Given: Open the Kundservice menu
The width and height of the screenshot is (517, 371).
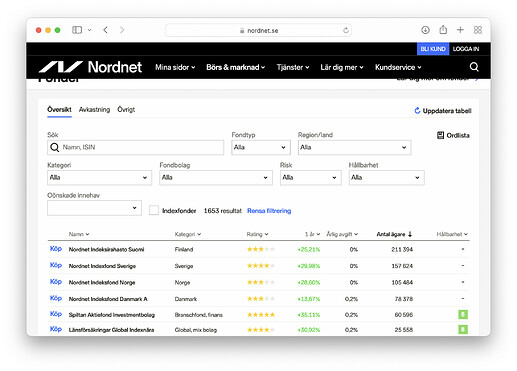Looking at the screenshot, I should tap(398, 67).
